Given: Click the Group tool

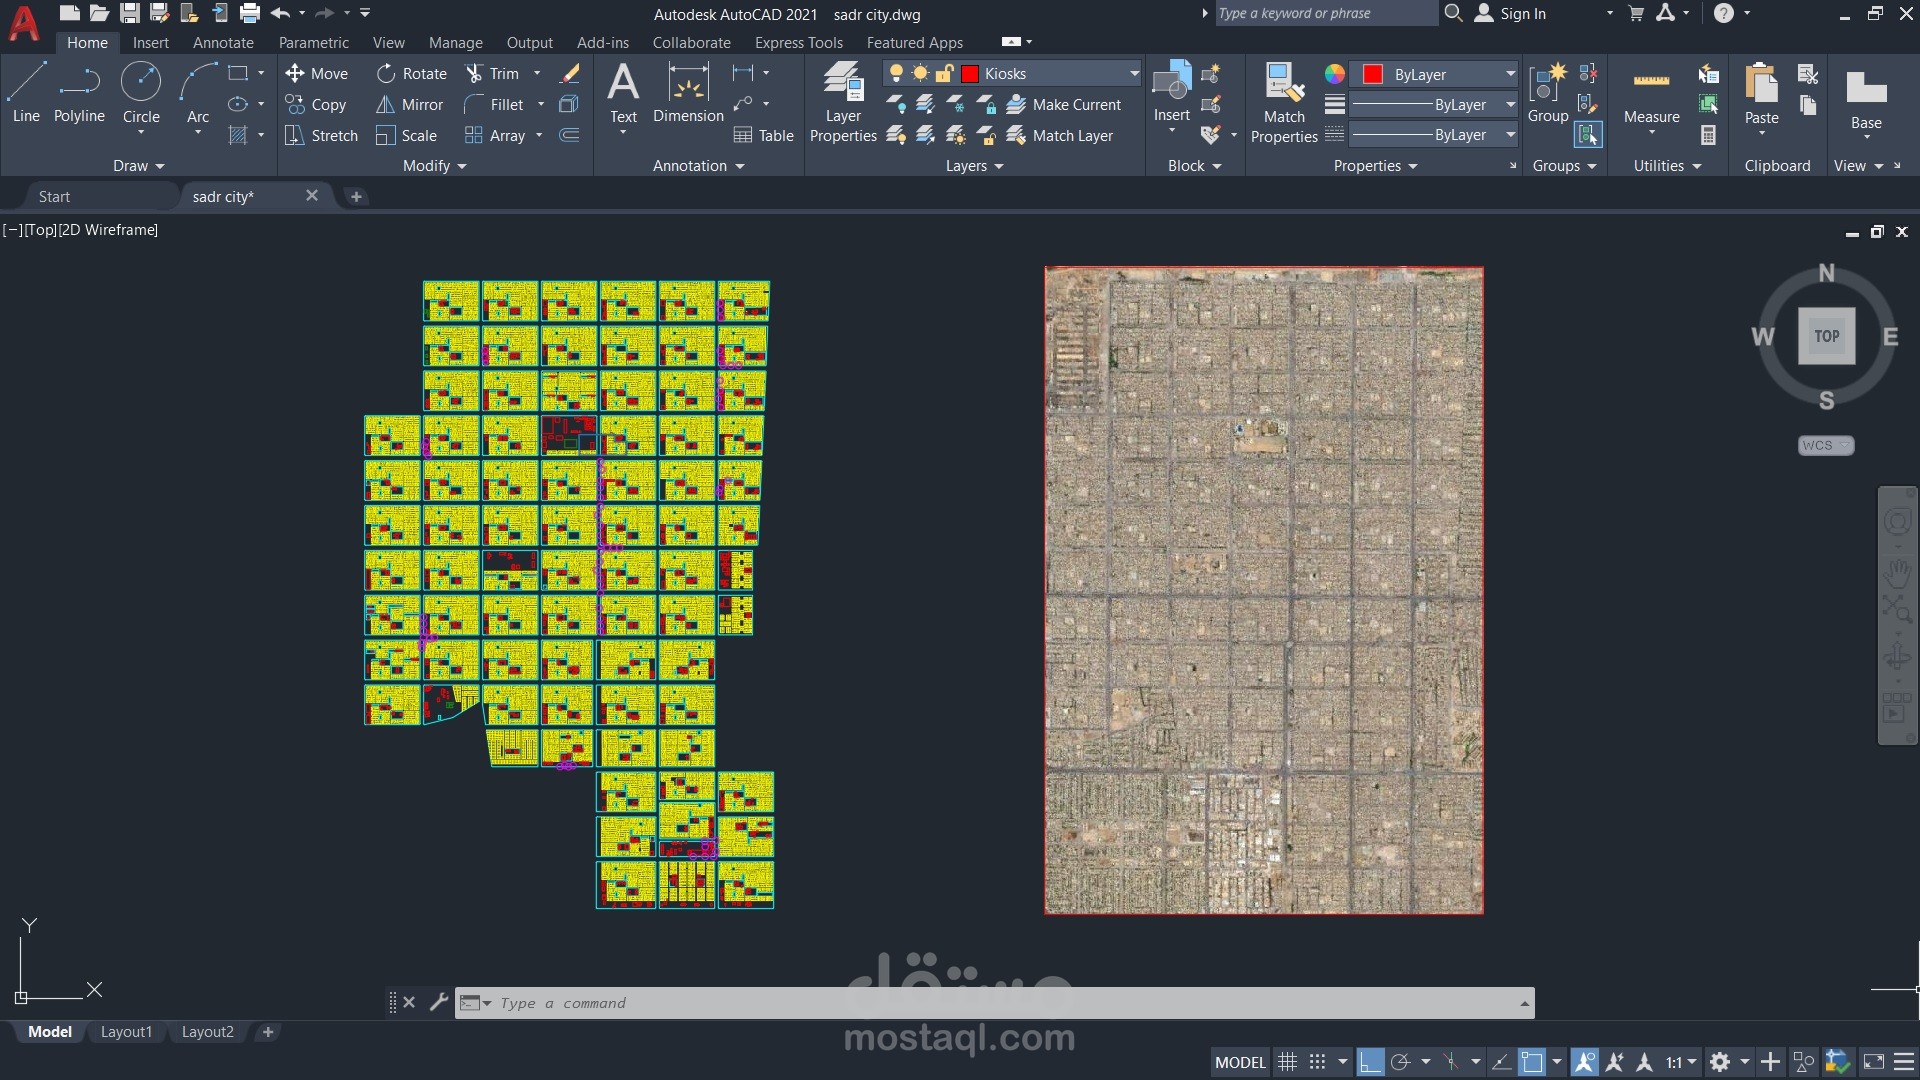Looking at the screenshot, I should (1548, 93).
